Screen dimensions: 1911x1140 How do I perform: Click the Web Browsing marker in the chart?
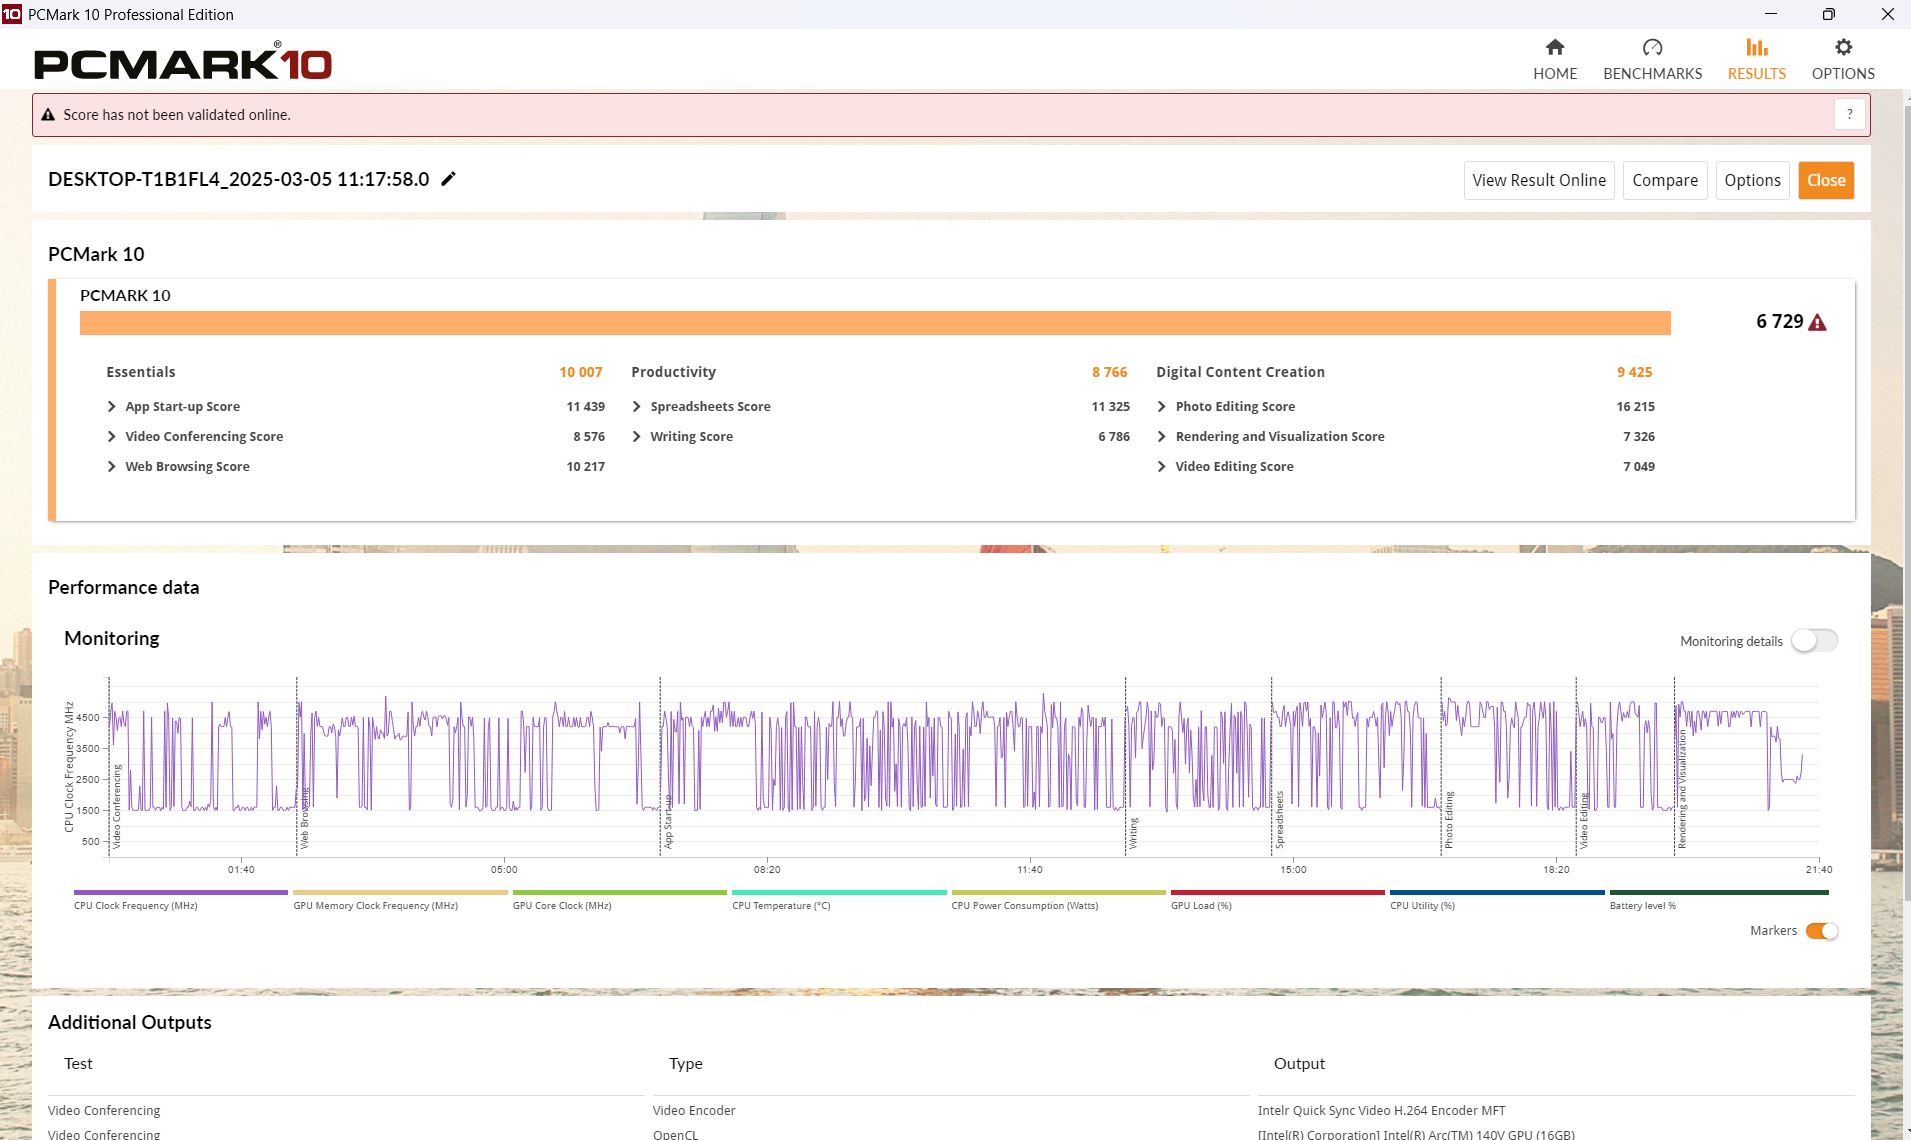tap(304, 820)
